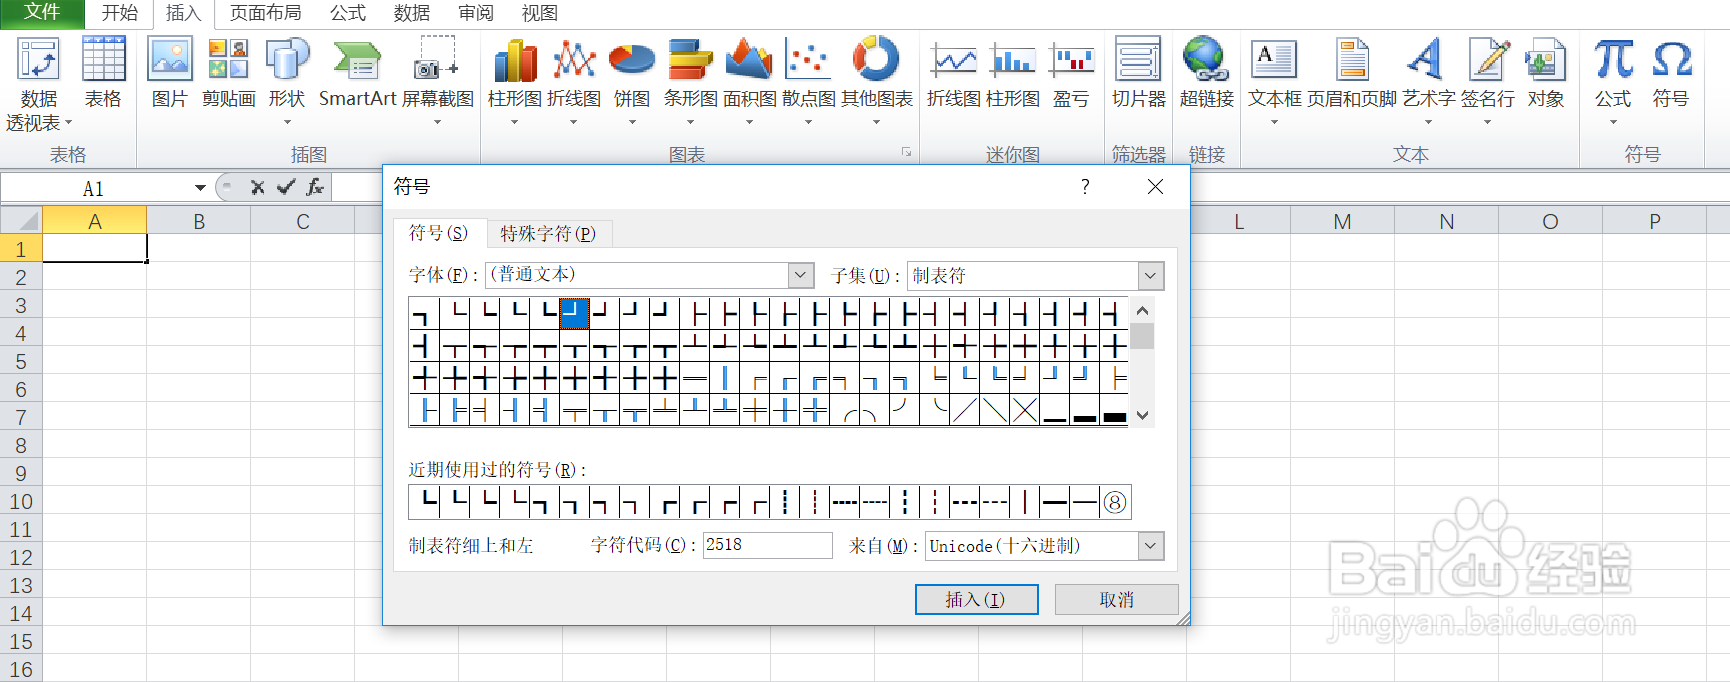1730x682 pixels.
Task: Click the character code field showing 2518
Action: click(x=767, y=545)
